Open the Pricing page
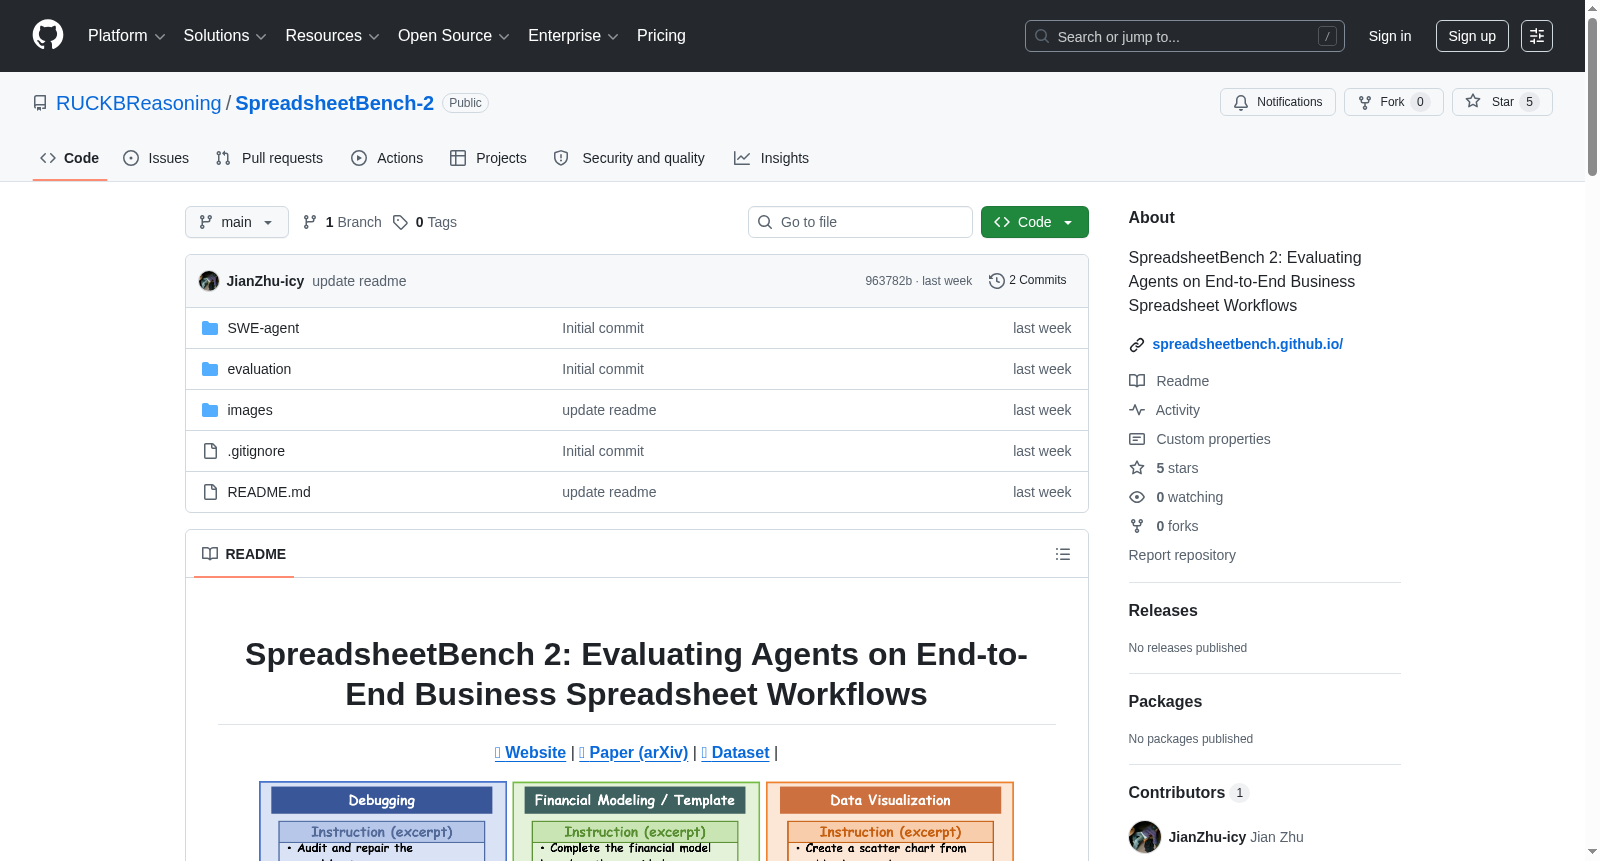 coord(661,36)
